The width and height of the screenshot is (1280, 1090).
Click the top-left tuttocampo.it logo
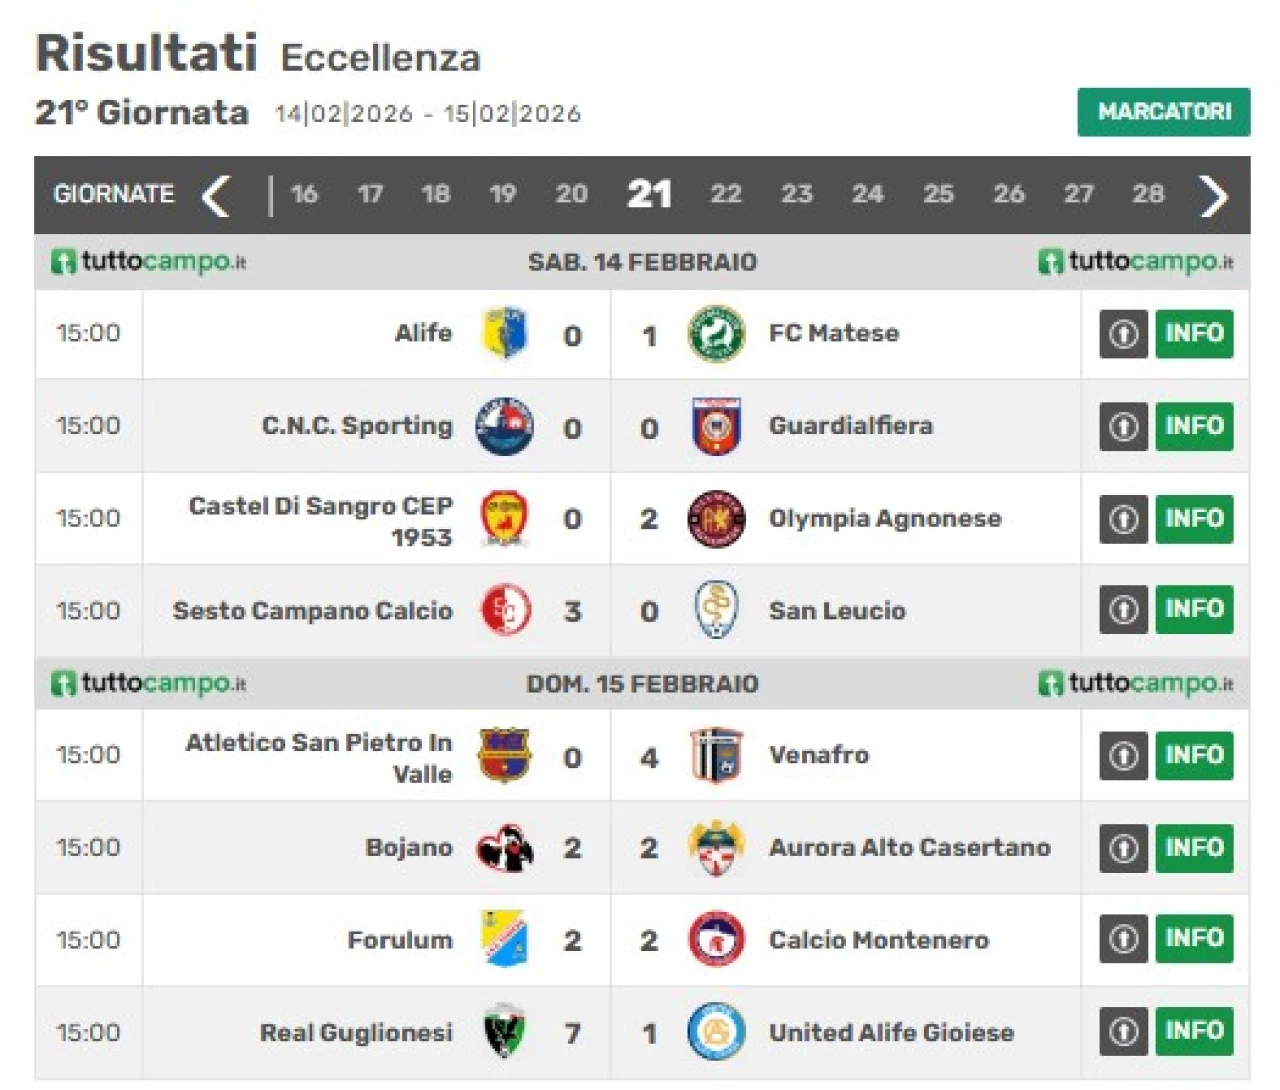148,262
